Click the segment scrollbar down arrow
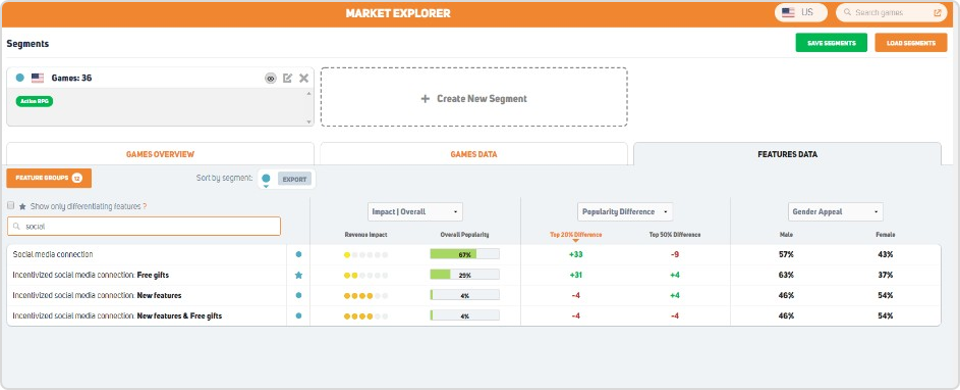The image size is (960, 390). 309,122
